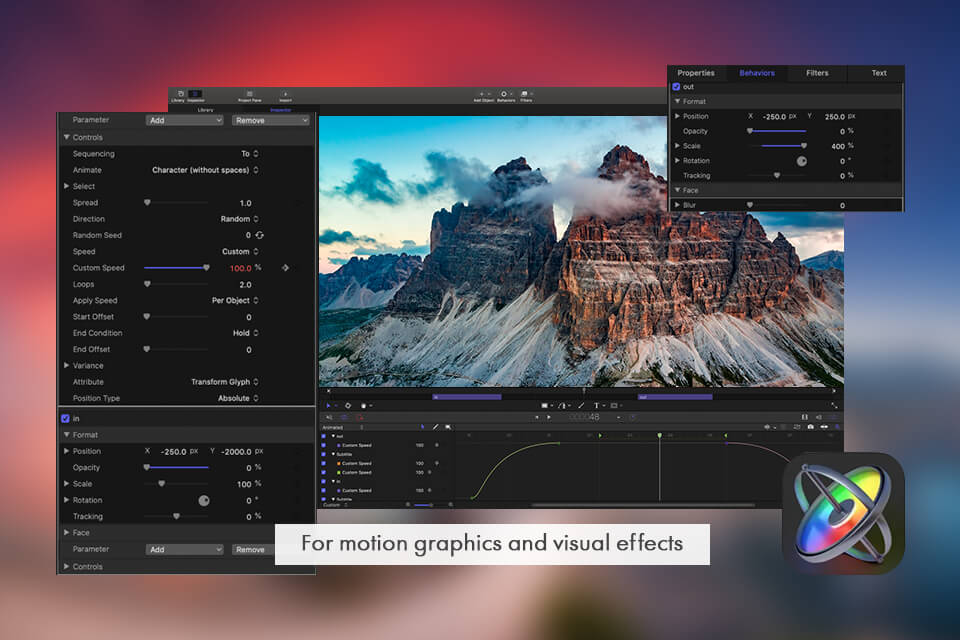Click the Inspector toolbar icon
Screen dimensions: 960x640
point(195,96)
